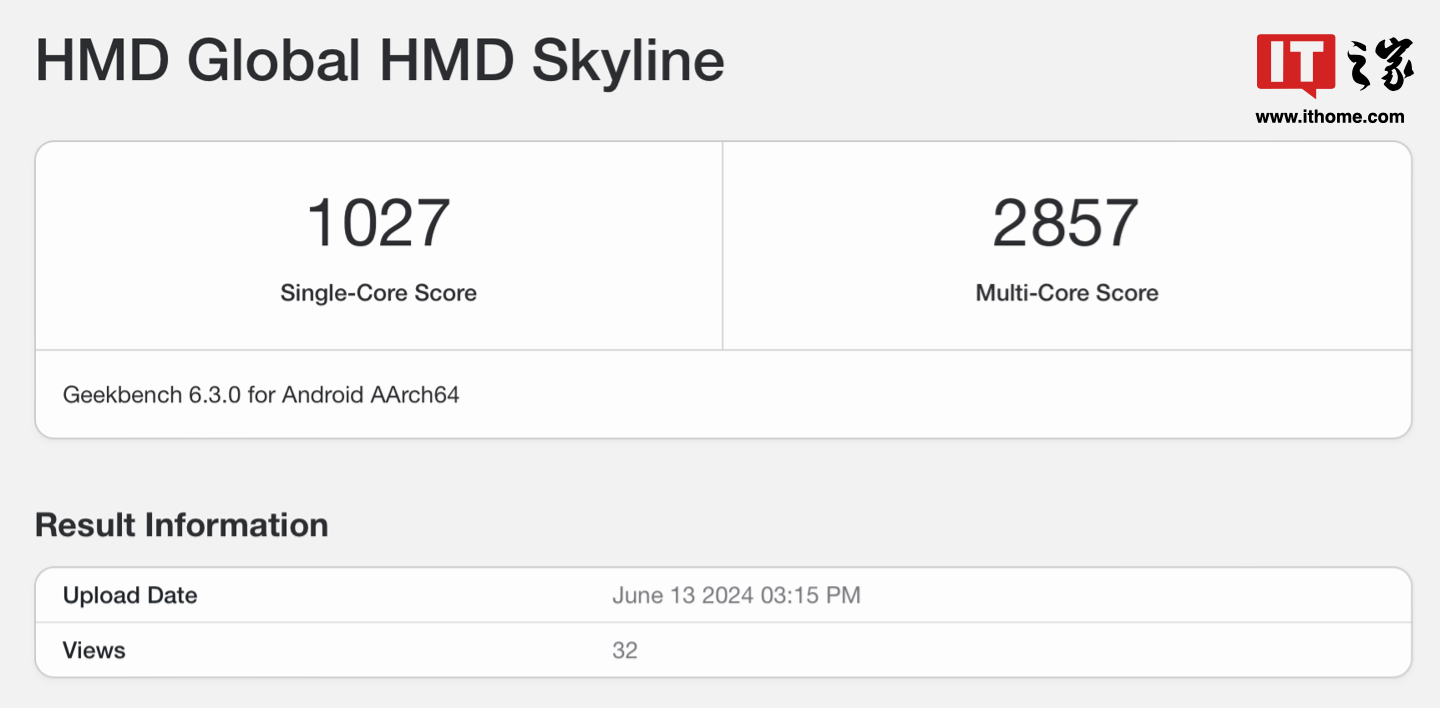Click the red IT logo icon

pos(1295,65)
